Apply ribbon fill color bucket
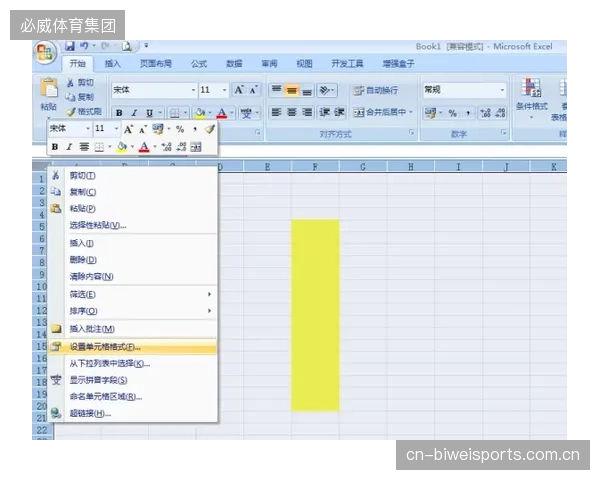 199,113
